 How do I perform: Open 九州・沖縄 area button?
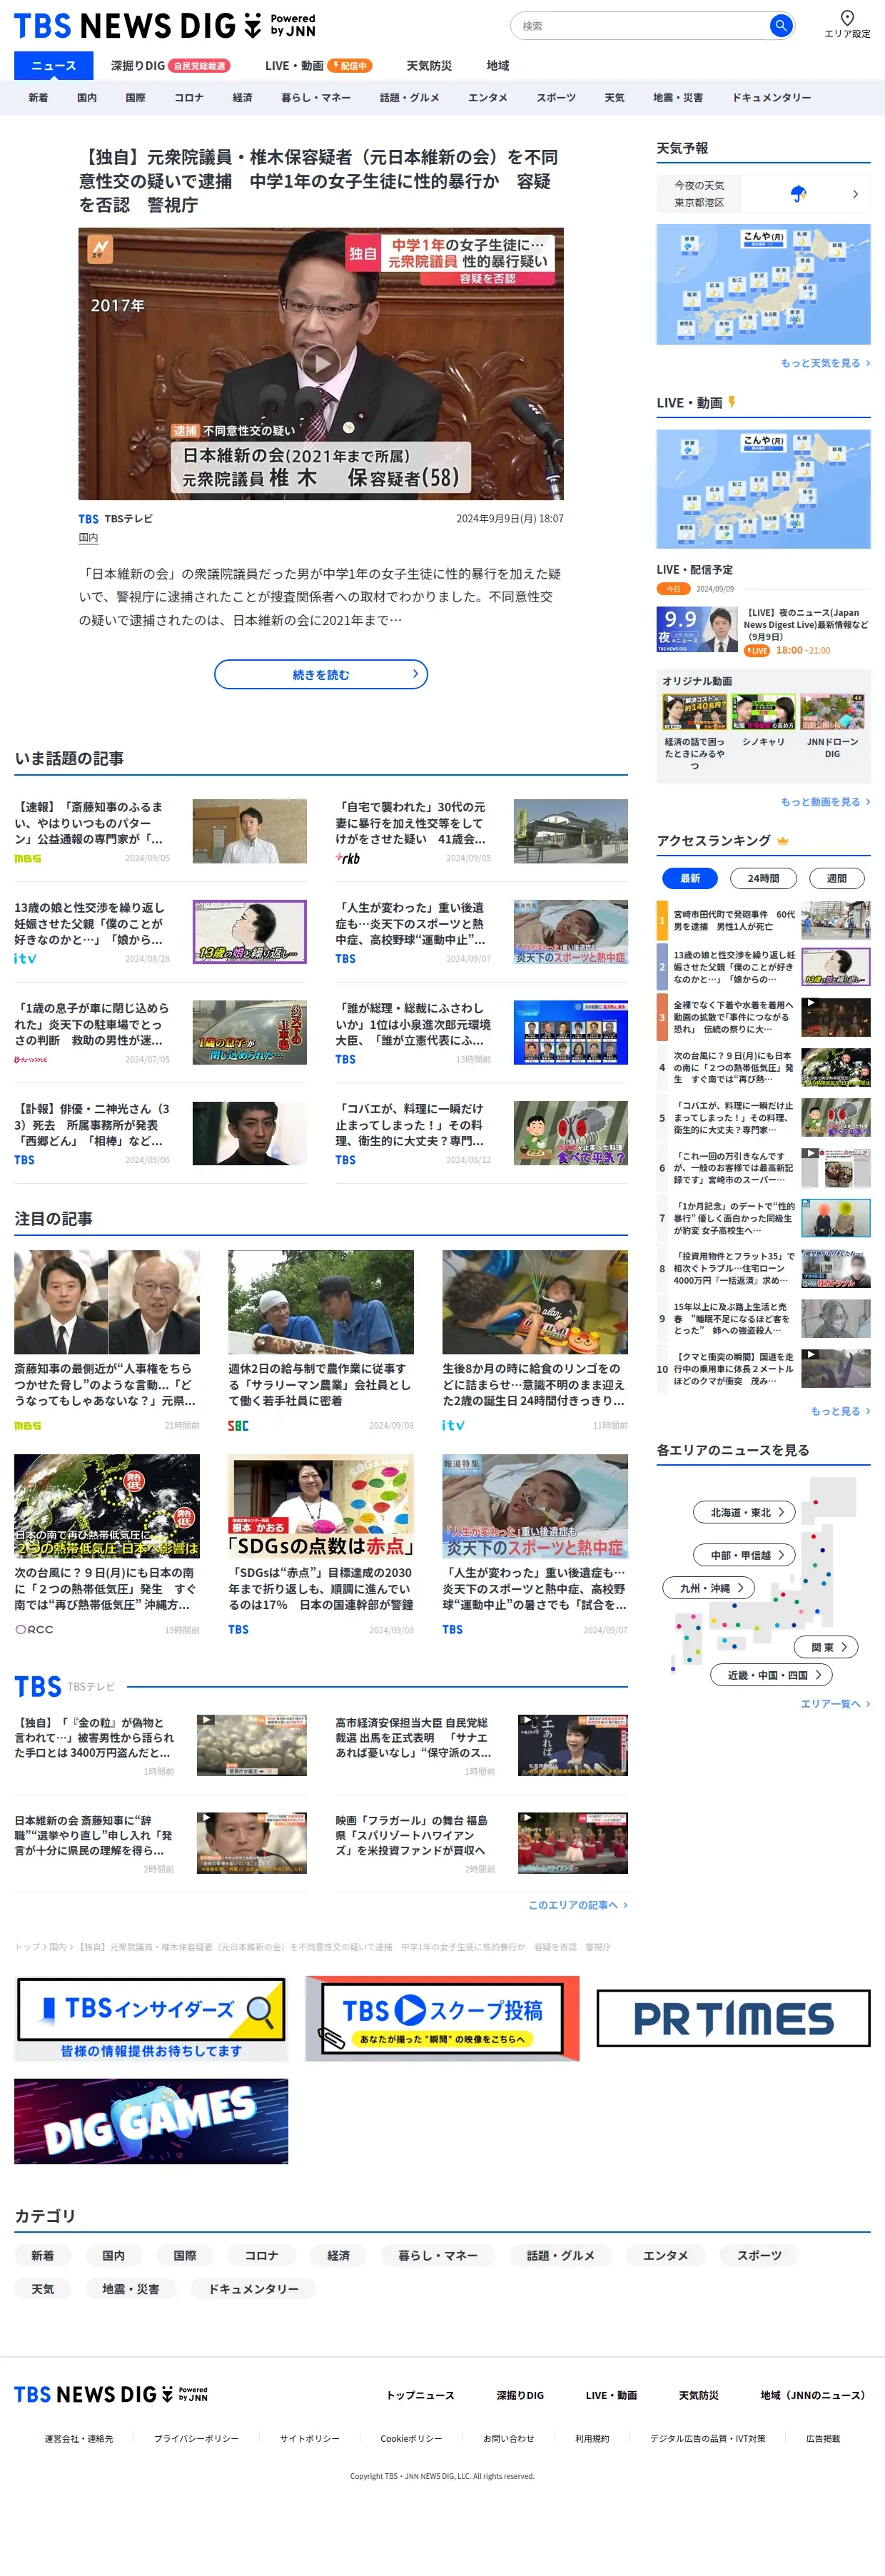tap(709, 1587)
